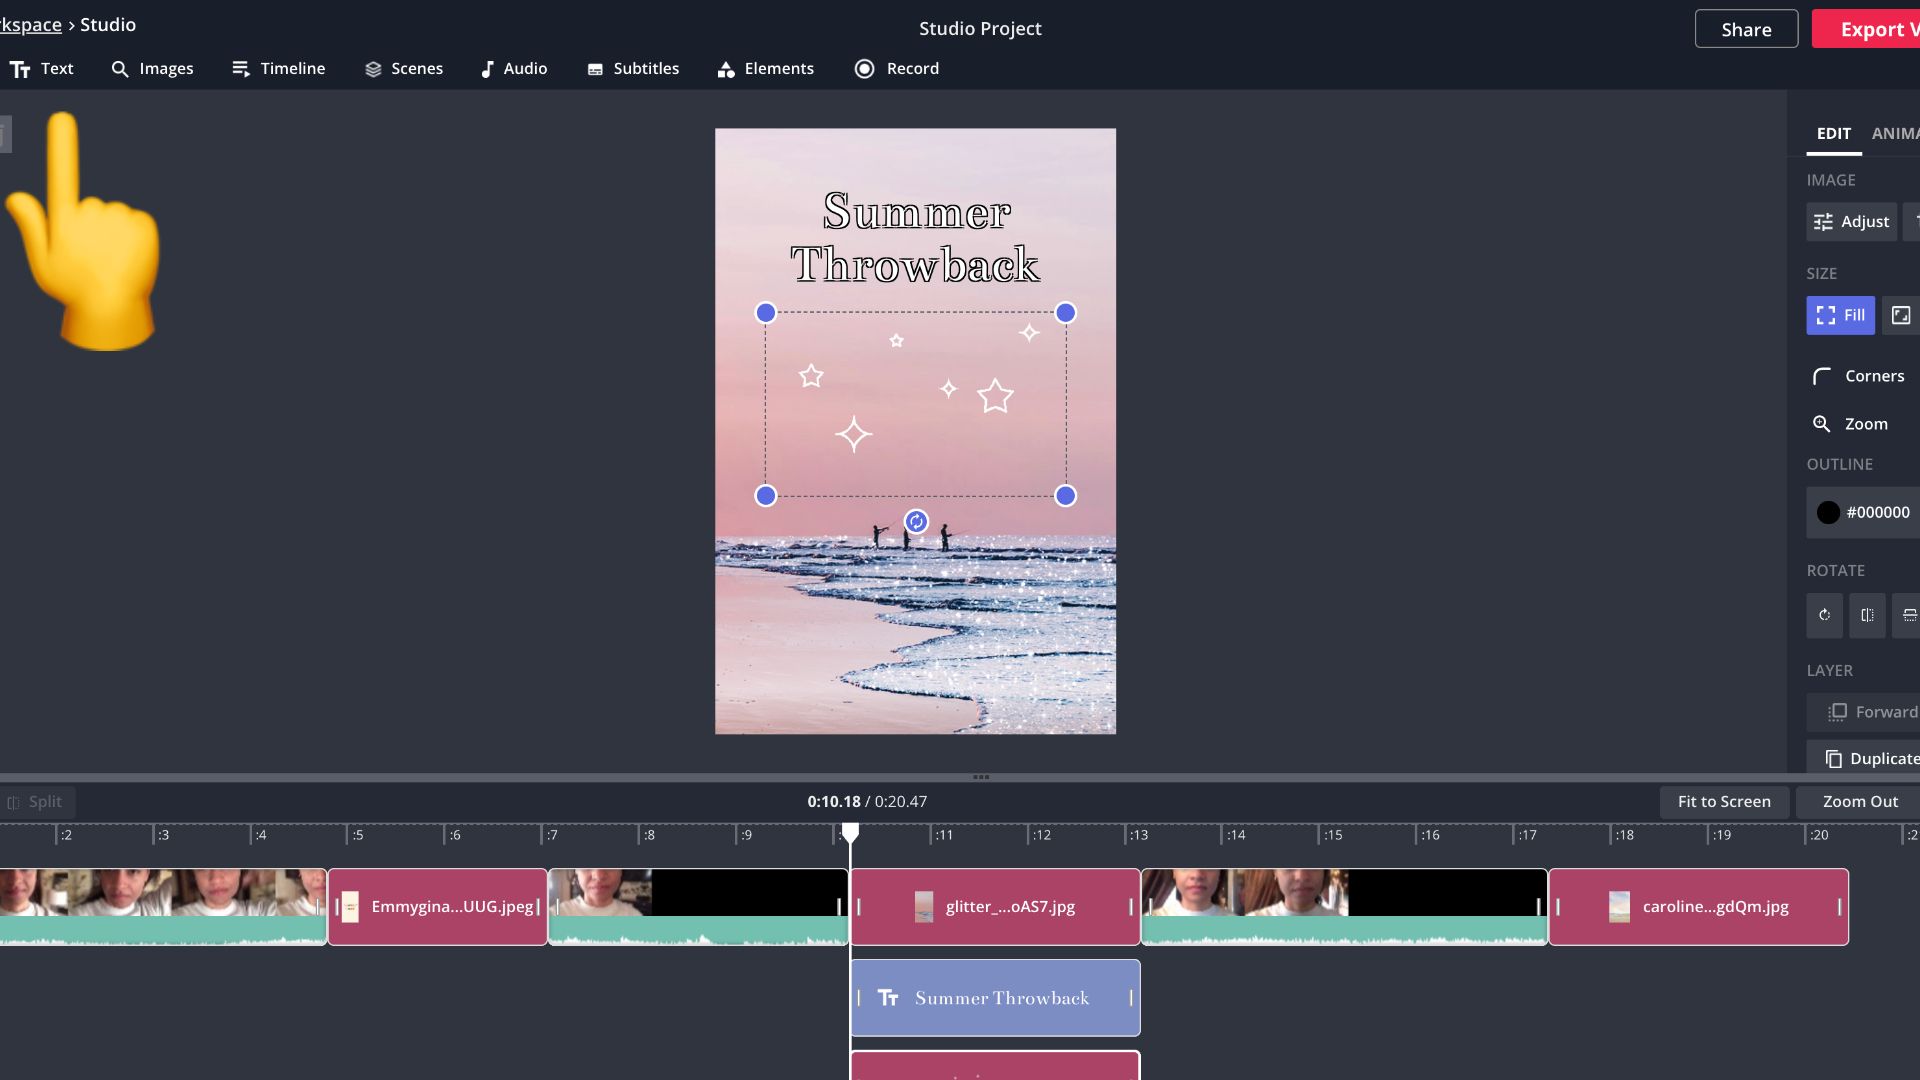Click the rotate clockwise icon

1824,615
